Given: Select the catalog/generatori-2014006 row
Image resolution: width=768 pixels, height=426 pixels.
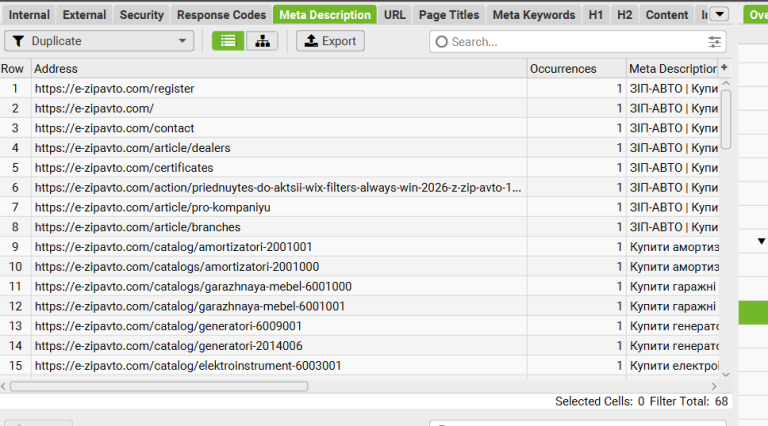Looking at the screenshot, I should point(360,346).
